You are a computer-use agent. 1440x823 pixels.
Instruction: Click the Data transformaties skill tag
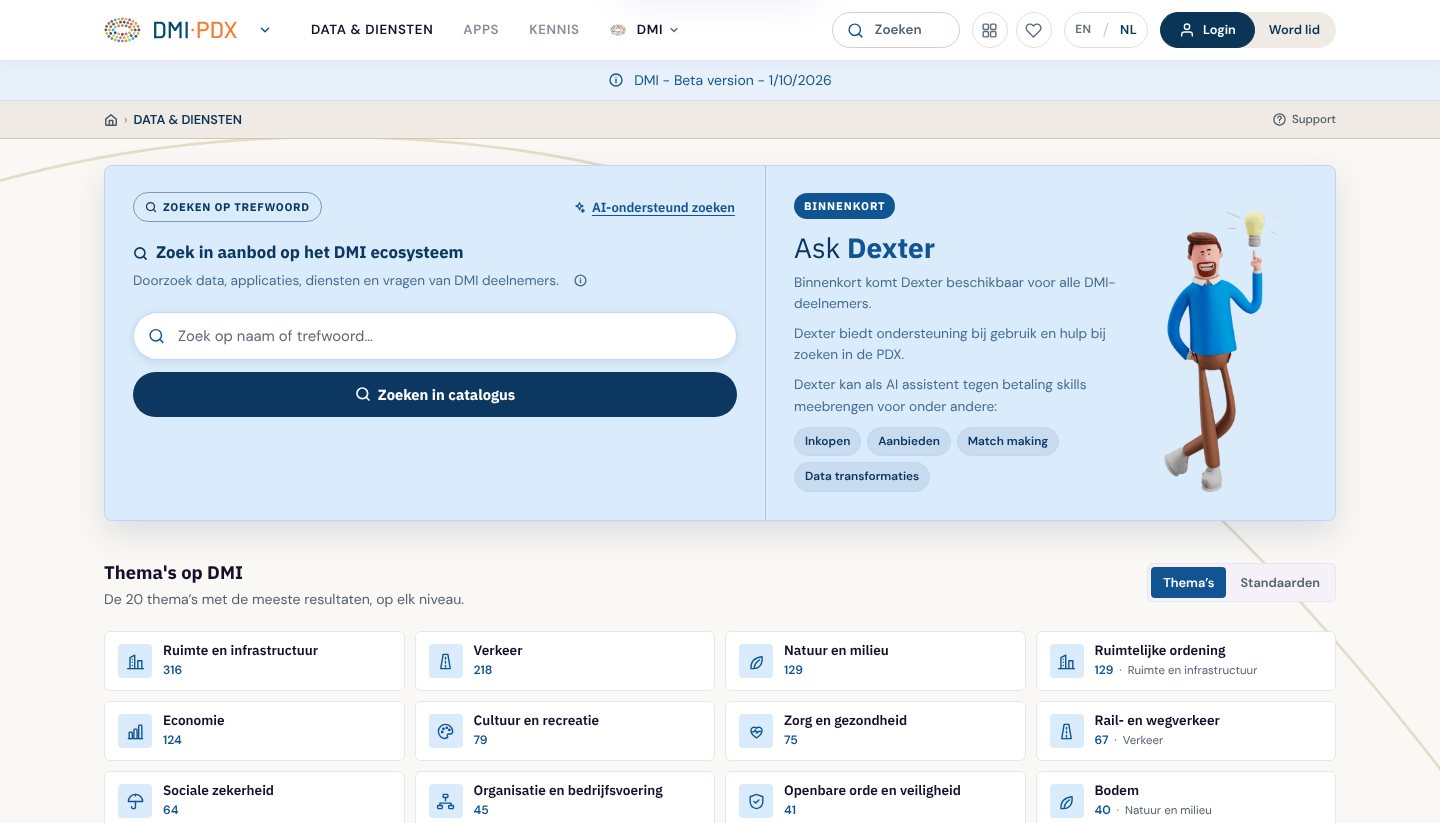[x=862, y=477]
